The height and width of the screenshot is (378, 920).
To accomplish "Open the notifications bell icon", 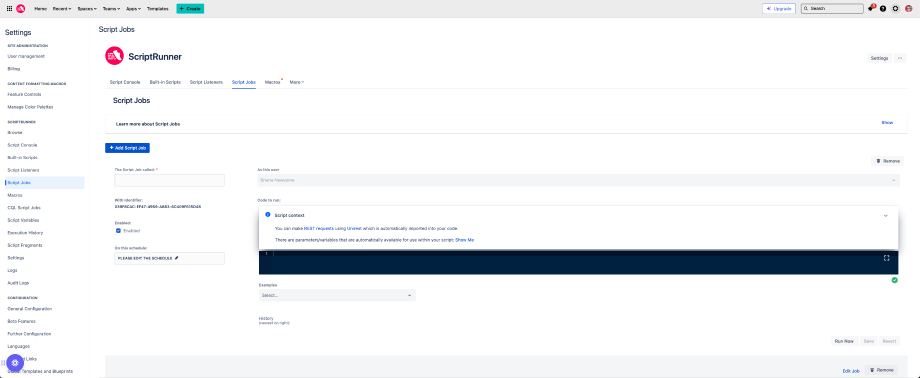I will [x=871, y=8].
